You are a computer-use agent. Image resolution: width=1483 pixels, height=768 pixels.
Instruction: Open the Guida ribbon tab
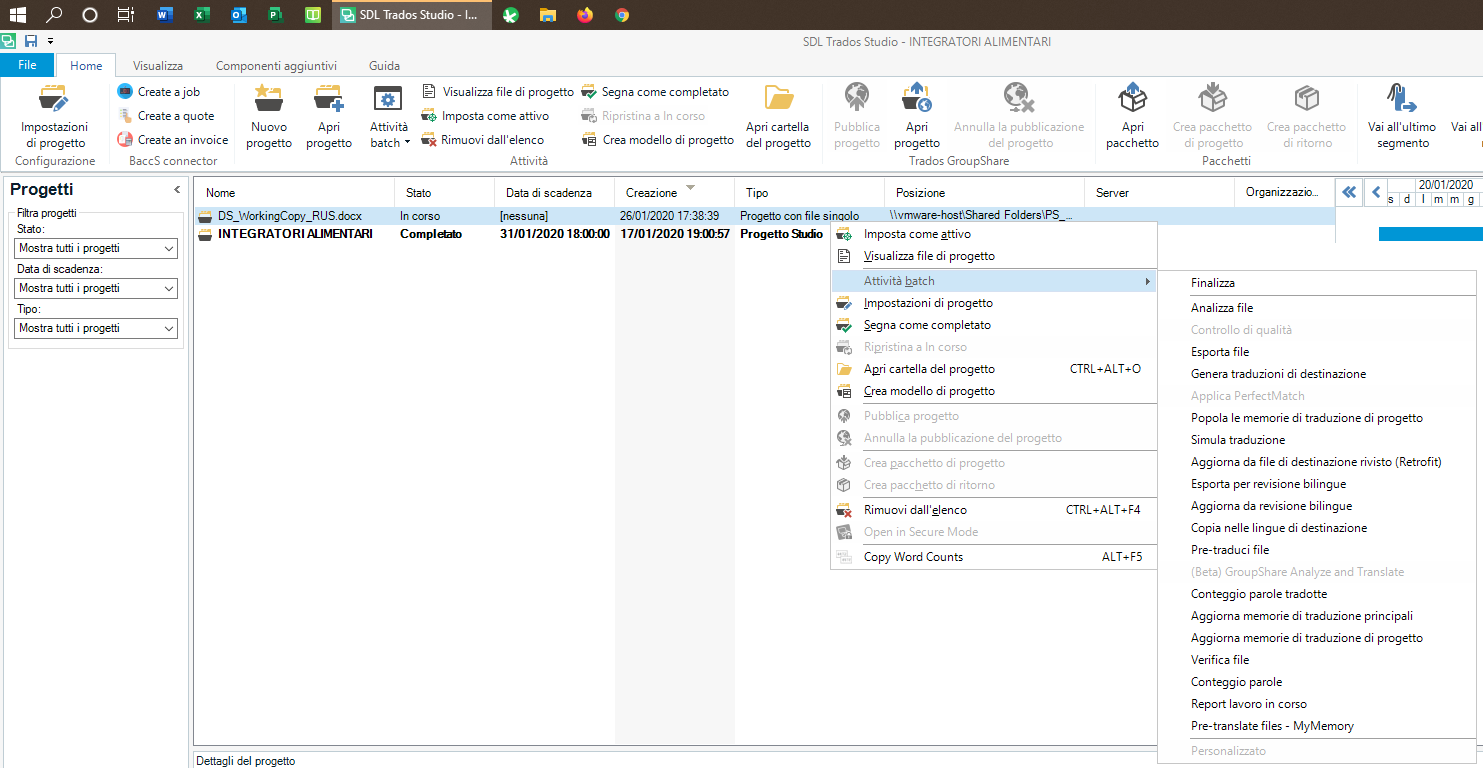384,66
